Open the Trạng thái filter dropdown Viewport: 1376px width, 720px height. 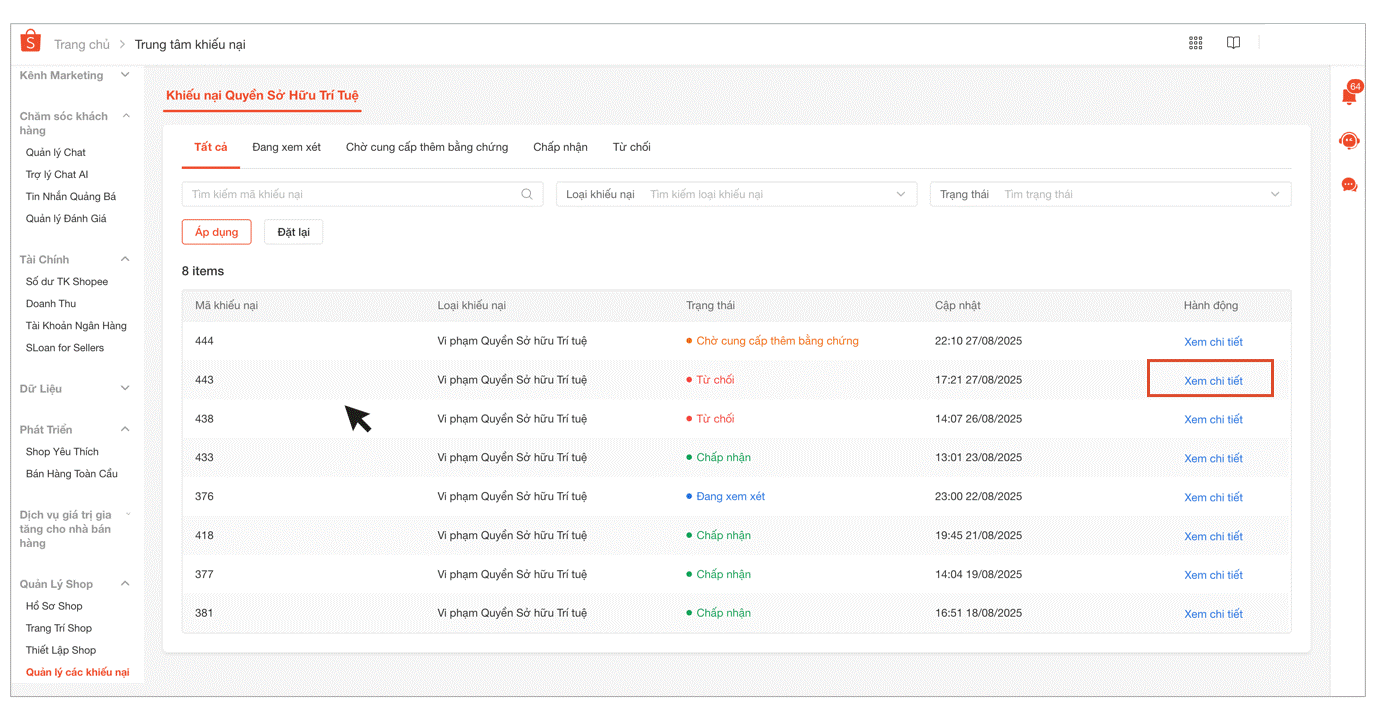click(x=1110, y=194)
